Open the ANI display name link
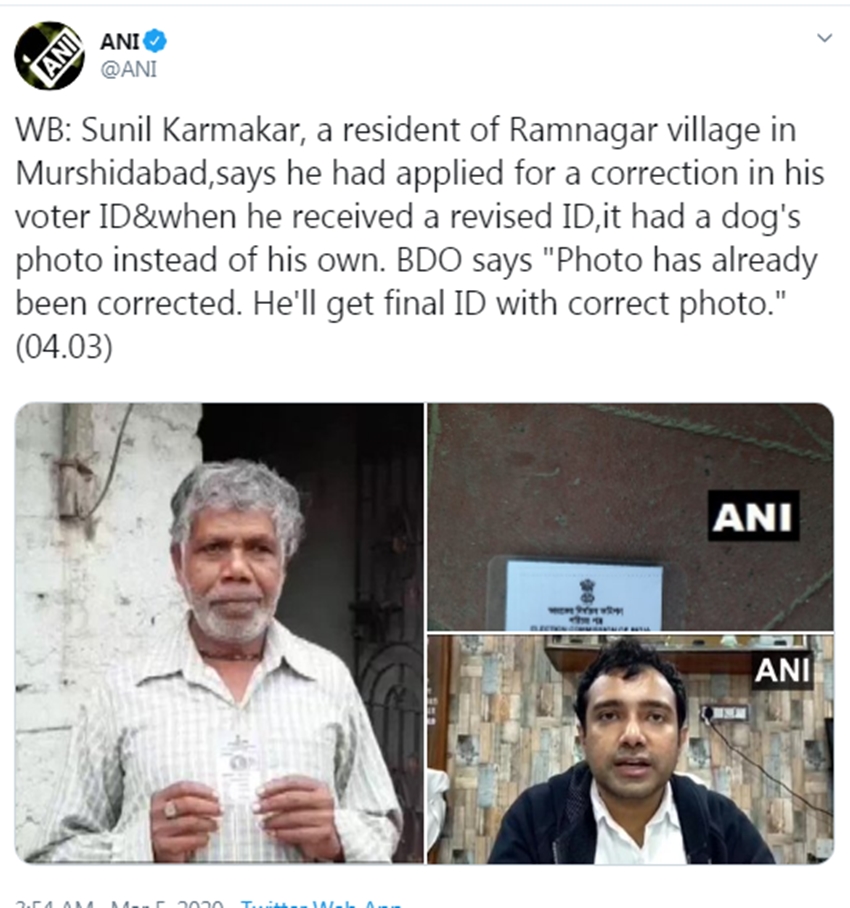 120,41
